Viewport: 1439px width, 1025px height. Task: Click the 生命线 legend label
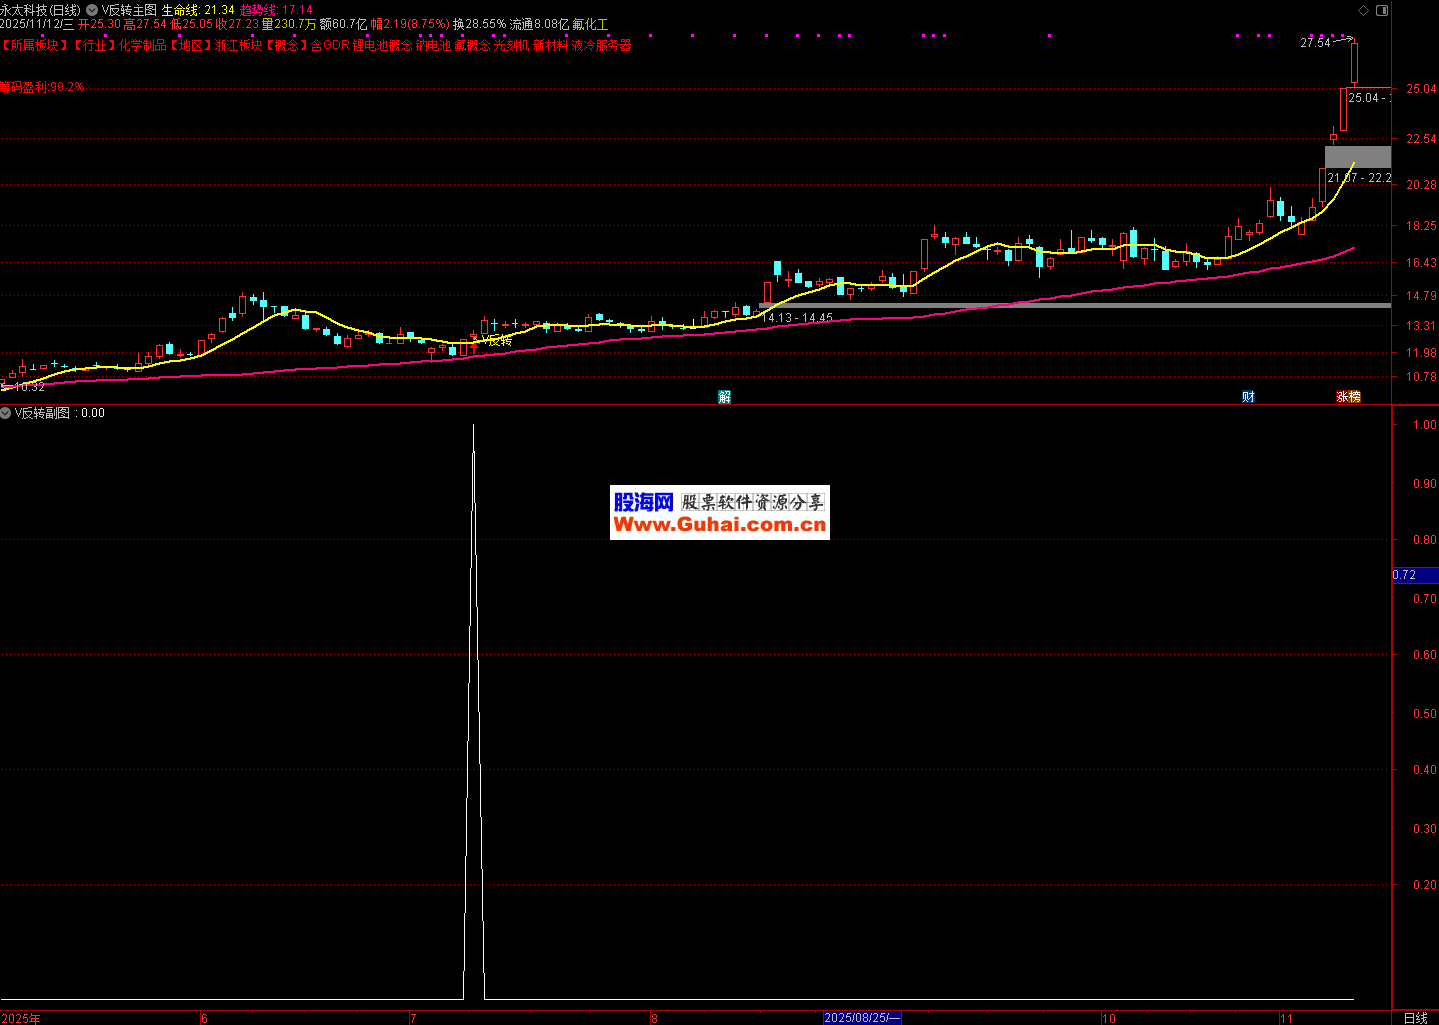click(x=180, y=10)
